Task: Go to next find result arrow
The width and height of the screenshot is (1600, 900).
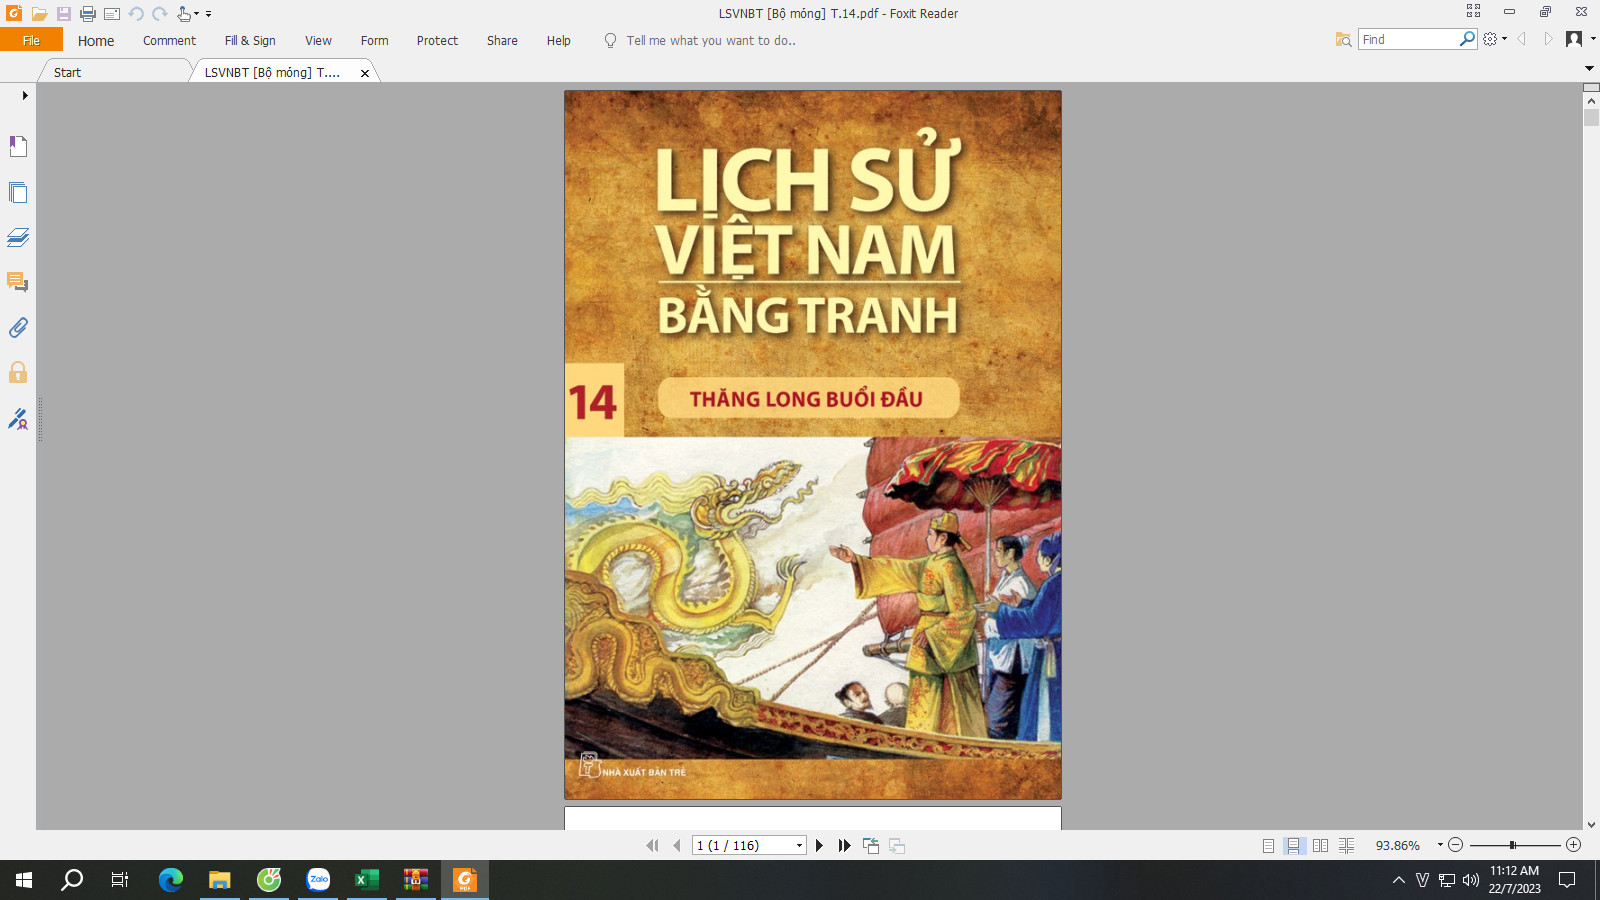Action: point(1548,39)
